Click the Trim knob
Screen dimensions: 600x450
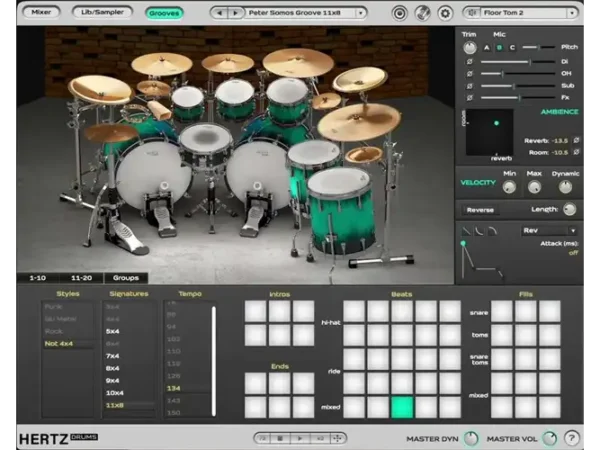pos(470,48)
